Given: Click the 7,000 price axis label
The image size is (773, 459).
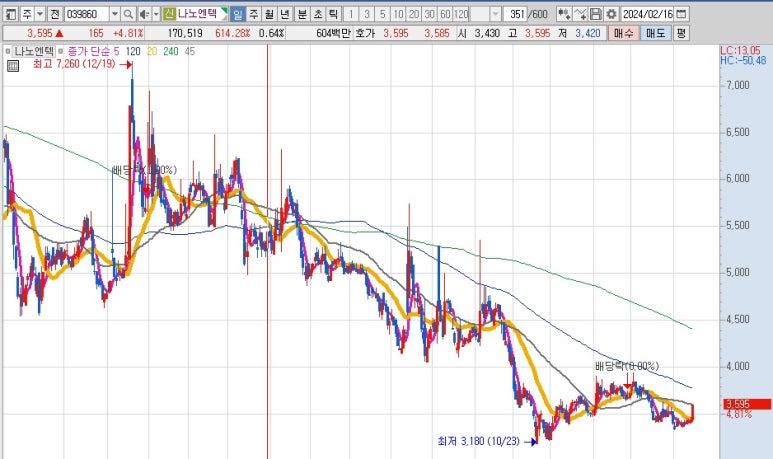Looking at the screenshot, I should pyautogui.click(x=738, y=85).
